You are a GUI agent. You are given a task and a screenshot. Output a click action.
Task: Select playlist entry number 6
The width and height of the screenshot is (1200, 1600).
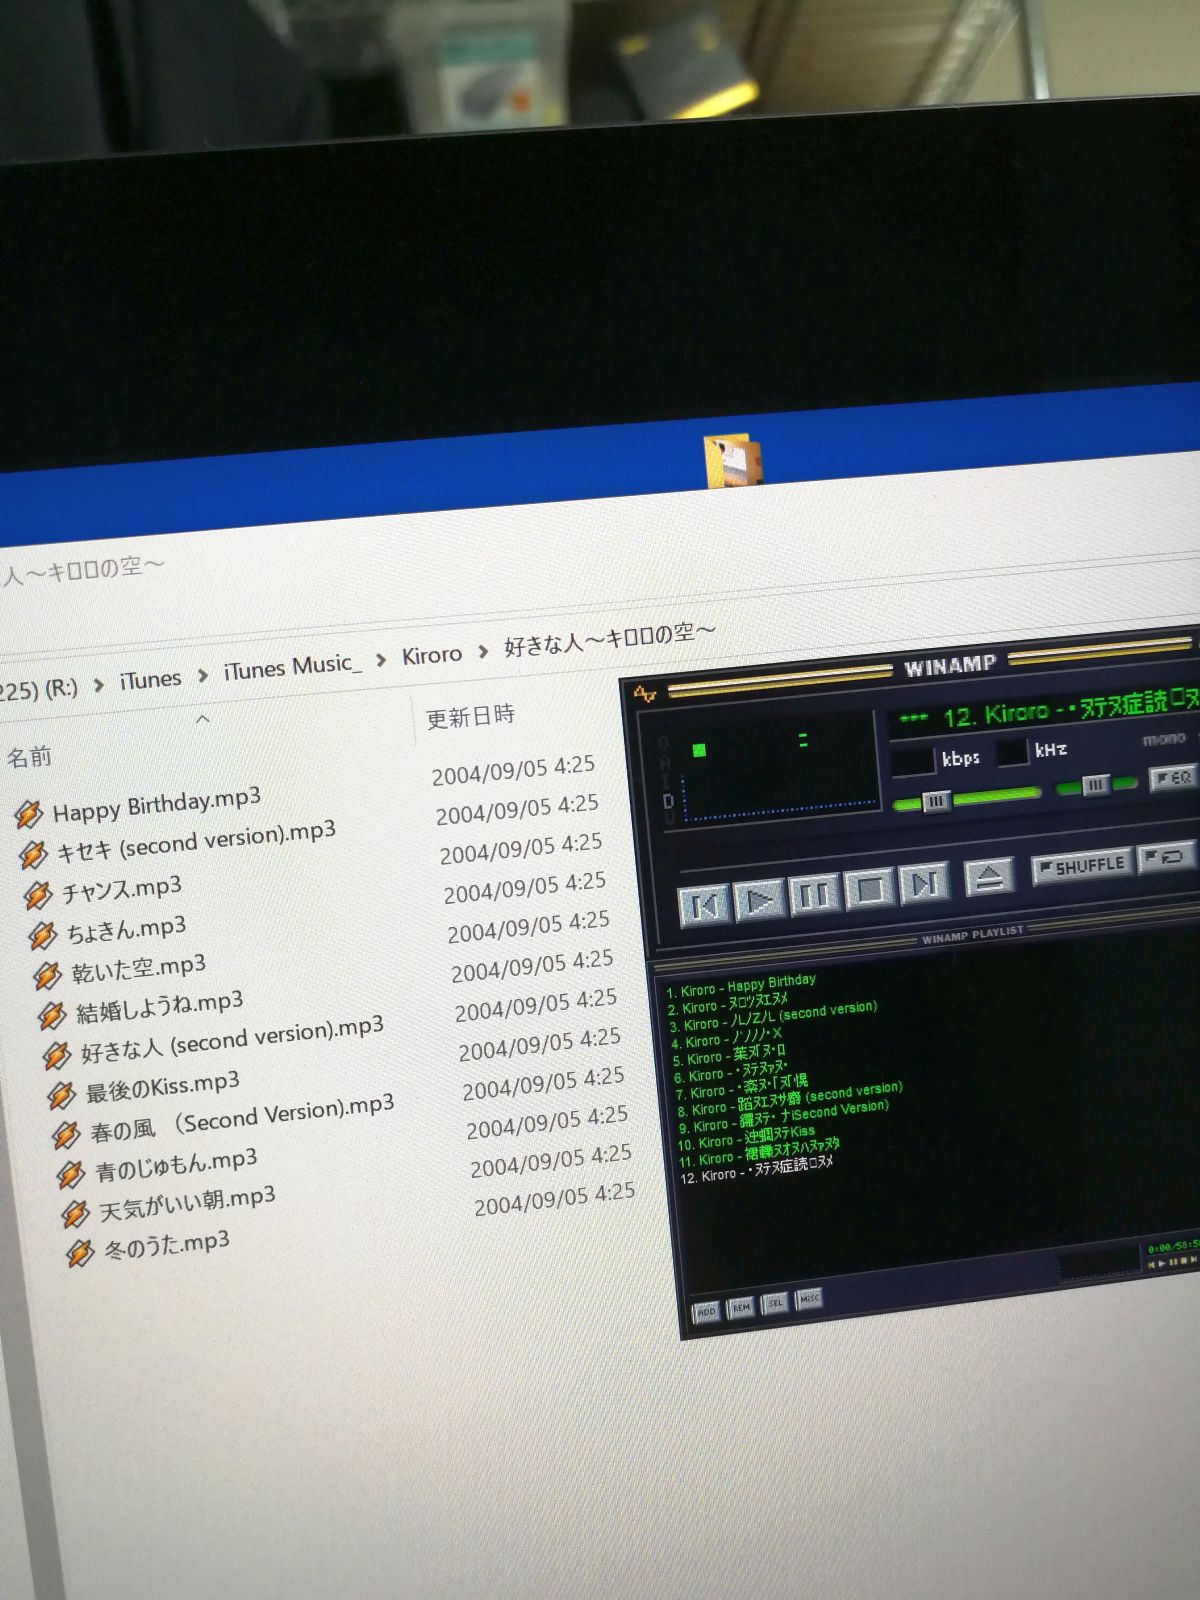[731, 1072]
